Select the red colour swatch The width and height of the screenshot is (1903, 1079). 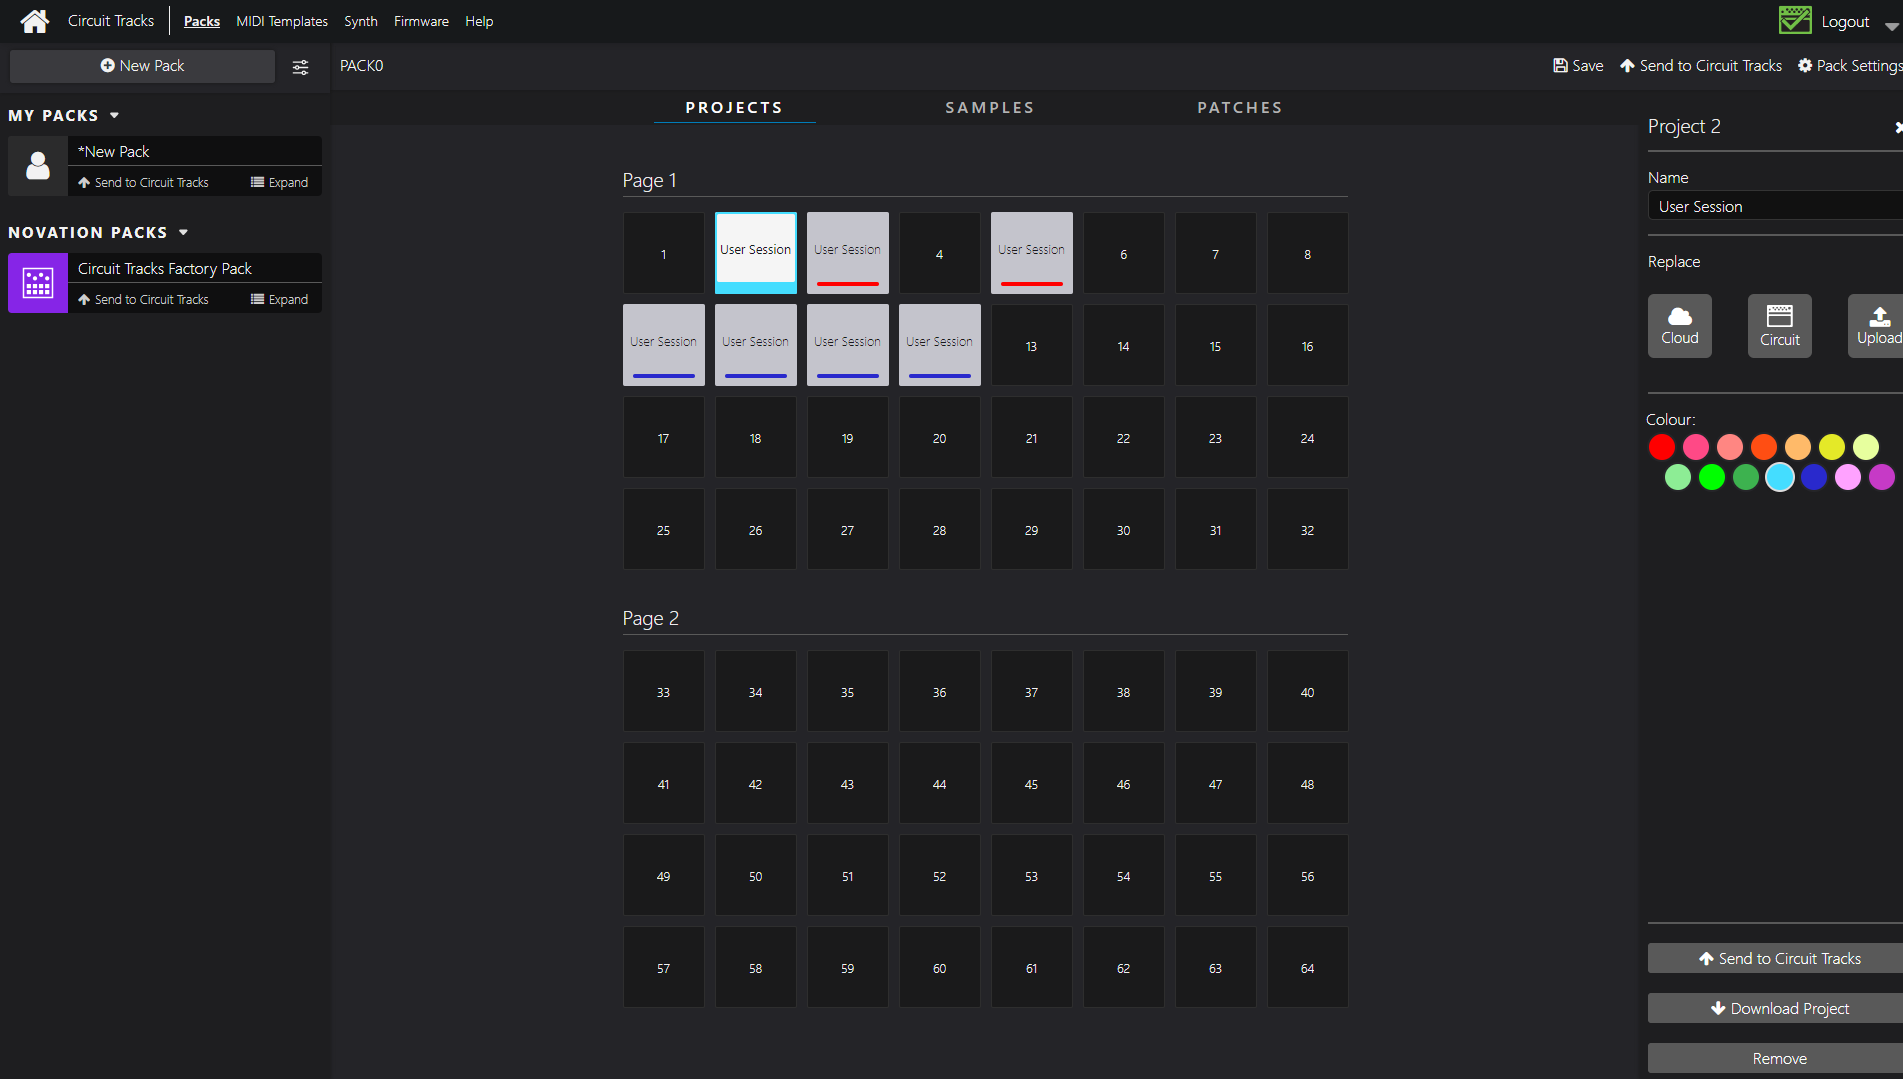[1662, 447]
